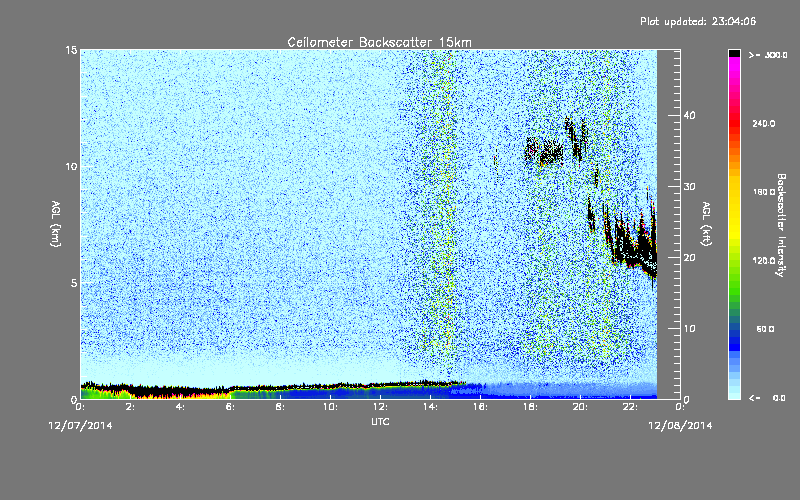Click the UTC x-axis title

[380, 422]
